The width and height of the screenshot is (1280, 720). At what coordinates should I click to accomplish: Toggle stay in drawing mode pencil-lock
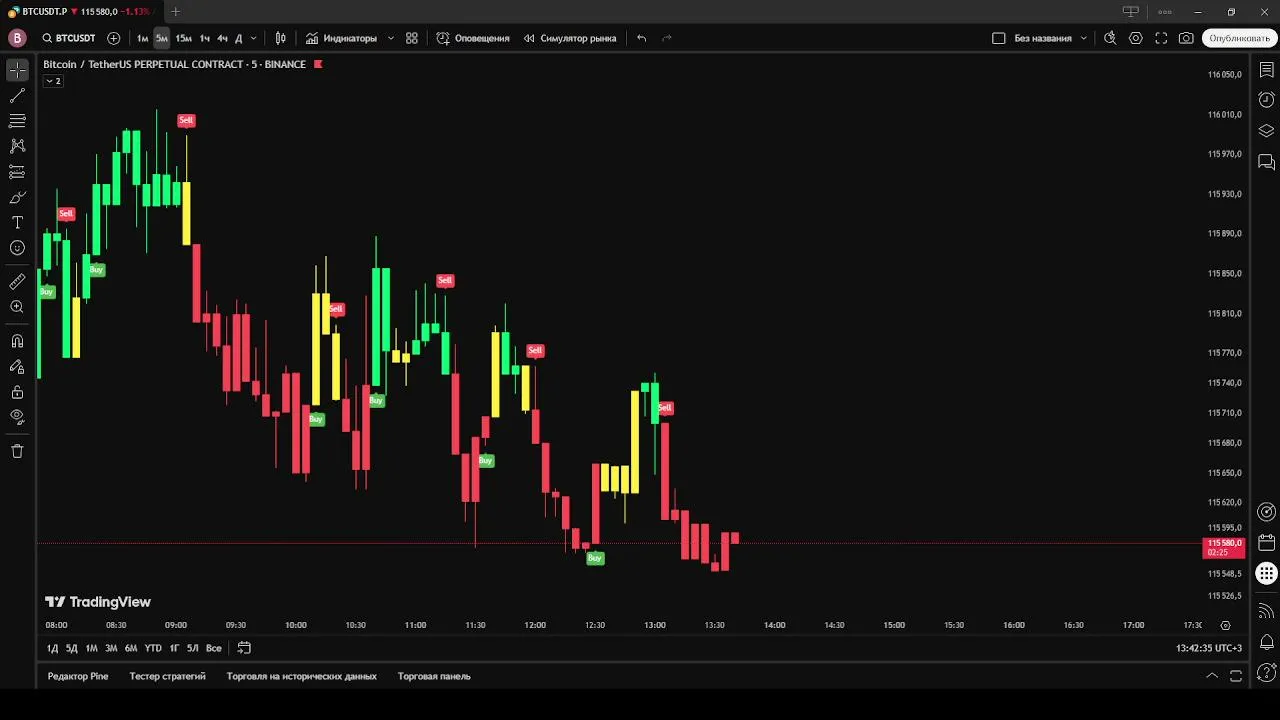point(17,367)
